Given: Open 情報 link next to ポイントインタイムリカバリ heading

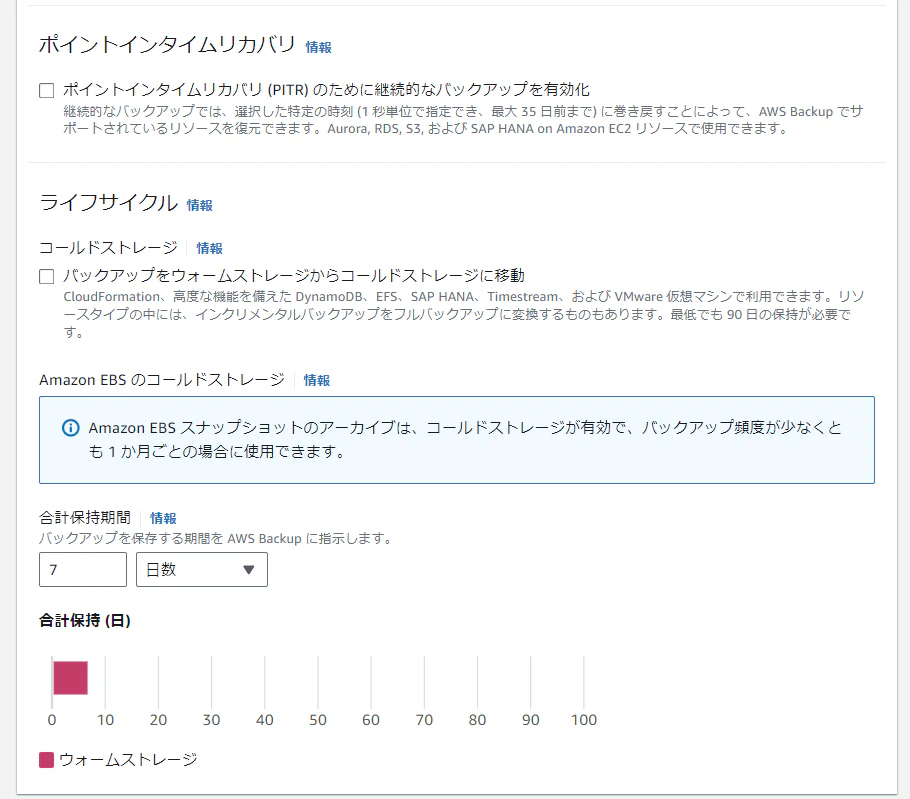Looking at the screenshot, I should coord(319,48).
